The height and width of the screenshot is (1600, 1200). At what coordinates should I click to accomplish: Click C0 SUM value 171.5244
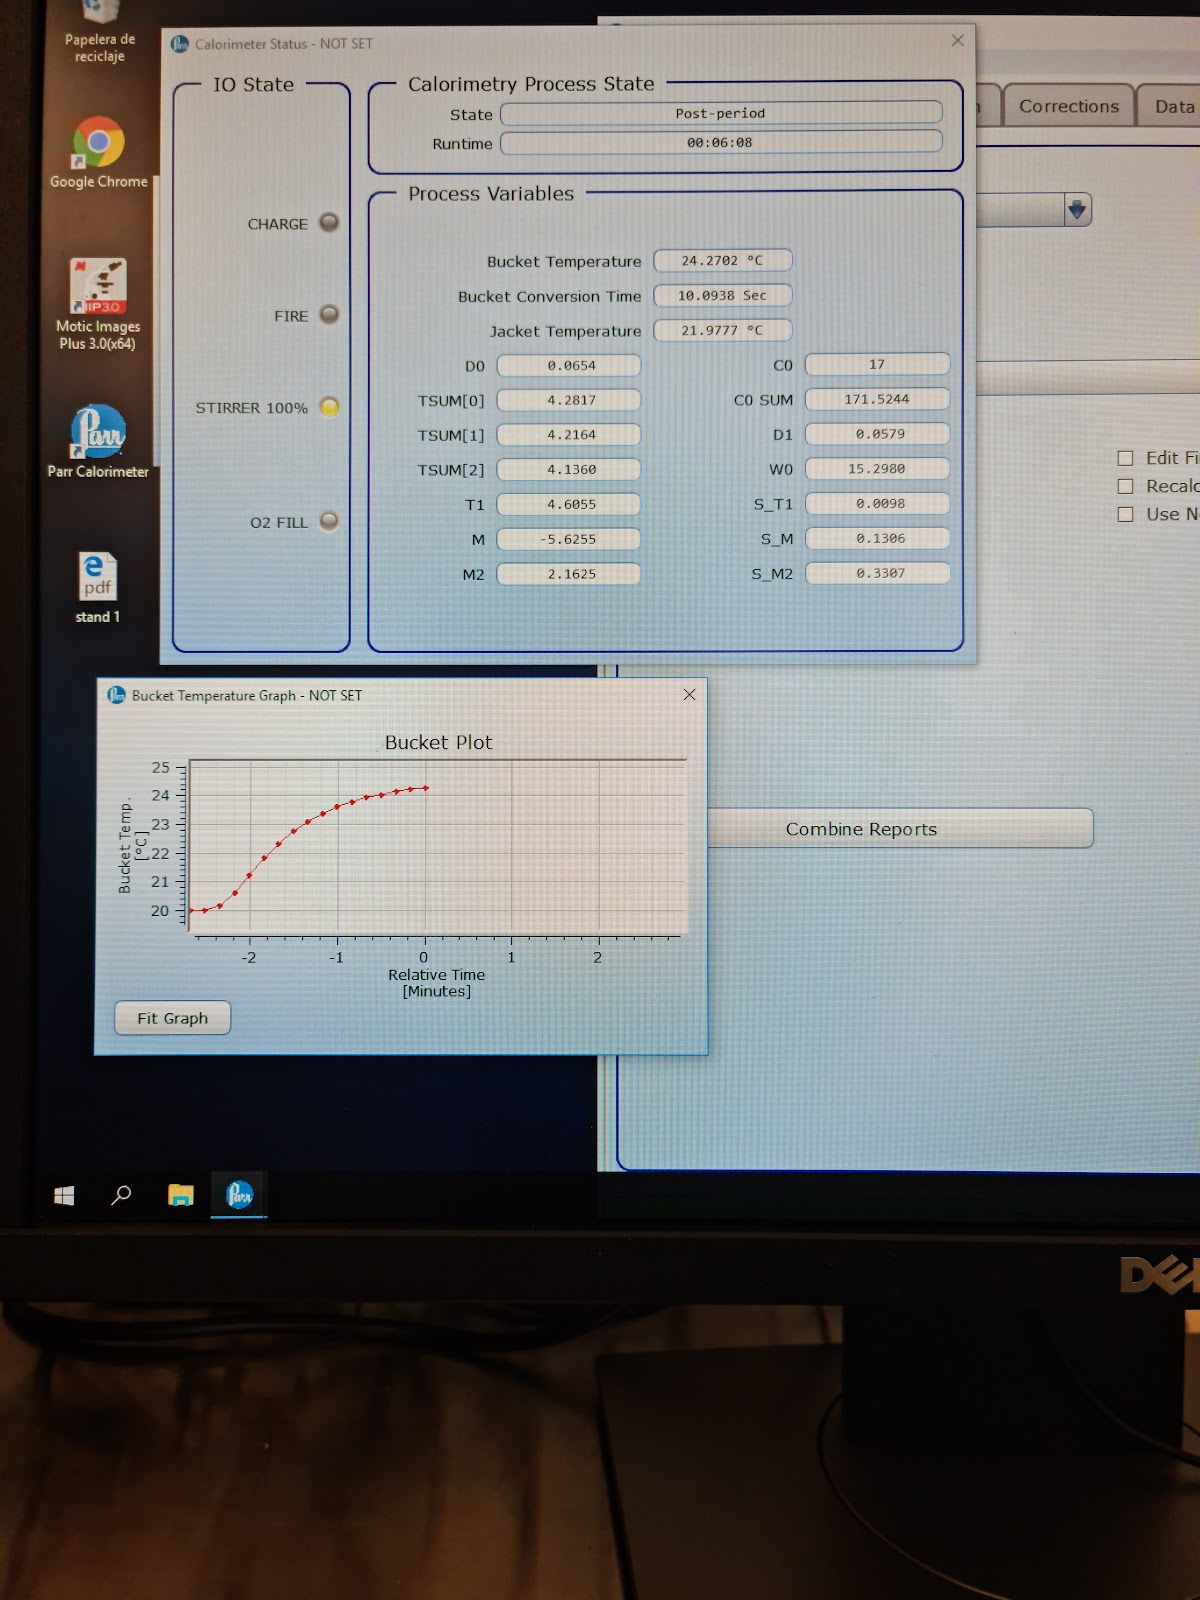877,399
